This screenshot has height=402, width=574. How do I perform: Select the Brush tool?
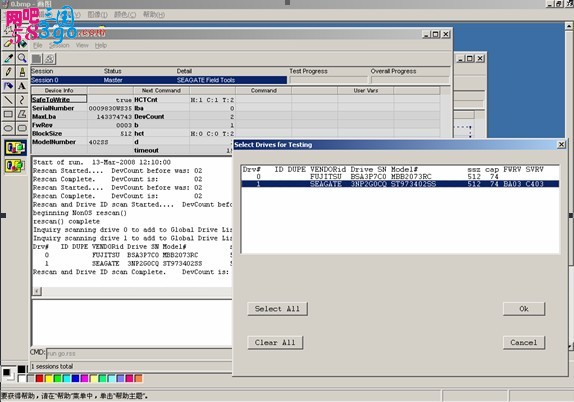pos(22,72)
